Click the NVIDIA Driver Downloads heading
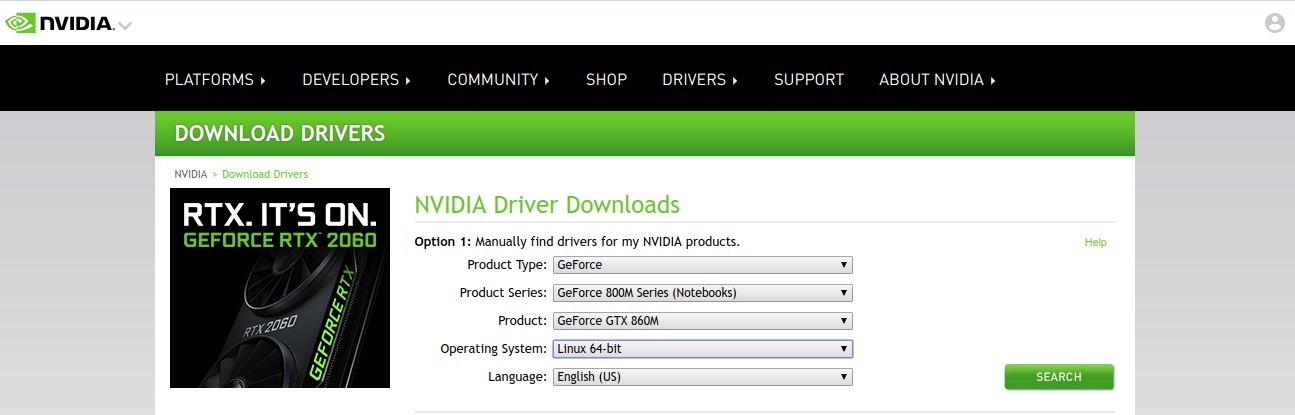The image size is (1295, 415). tap(547, 205)
